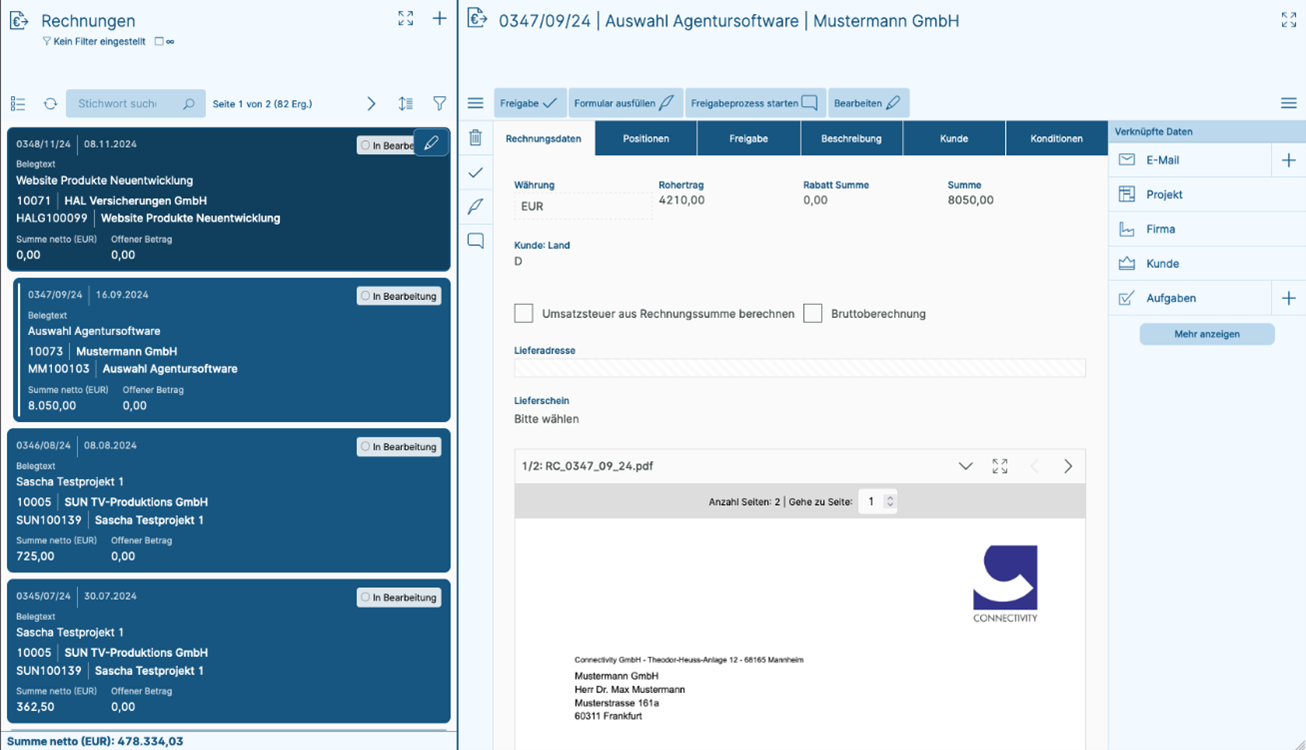The image size is (1306, 750).
Task: Open comment icon in left action sidebar
Action: (x=475, y=241)
